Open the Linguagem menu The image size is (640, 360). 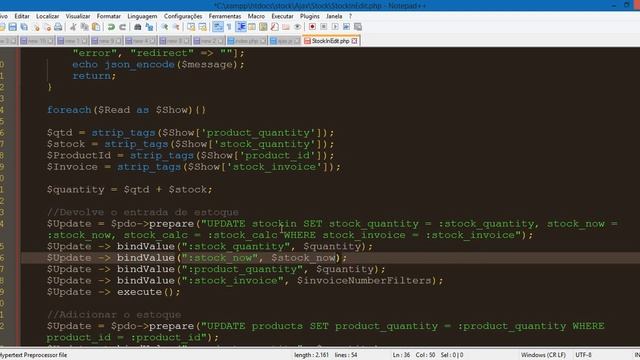(x=142, y=16)
